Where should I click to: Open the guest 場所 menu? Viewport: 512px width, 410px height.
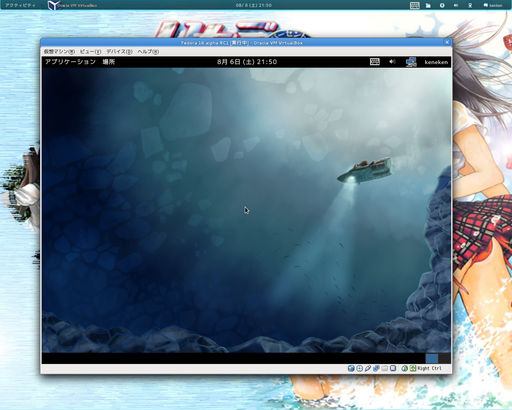109,62
